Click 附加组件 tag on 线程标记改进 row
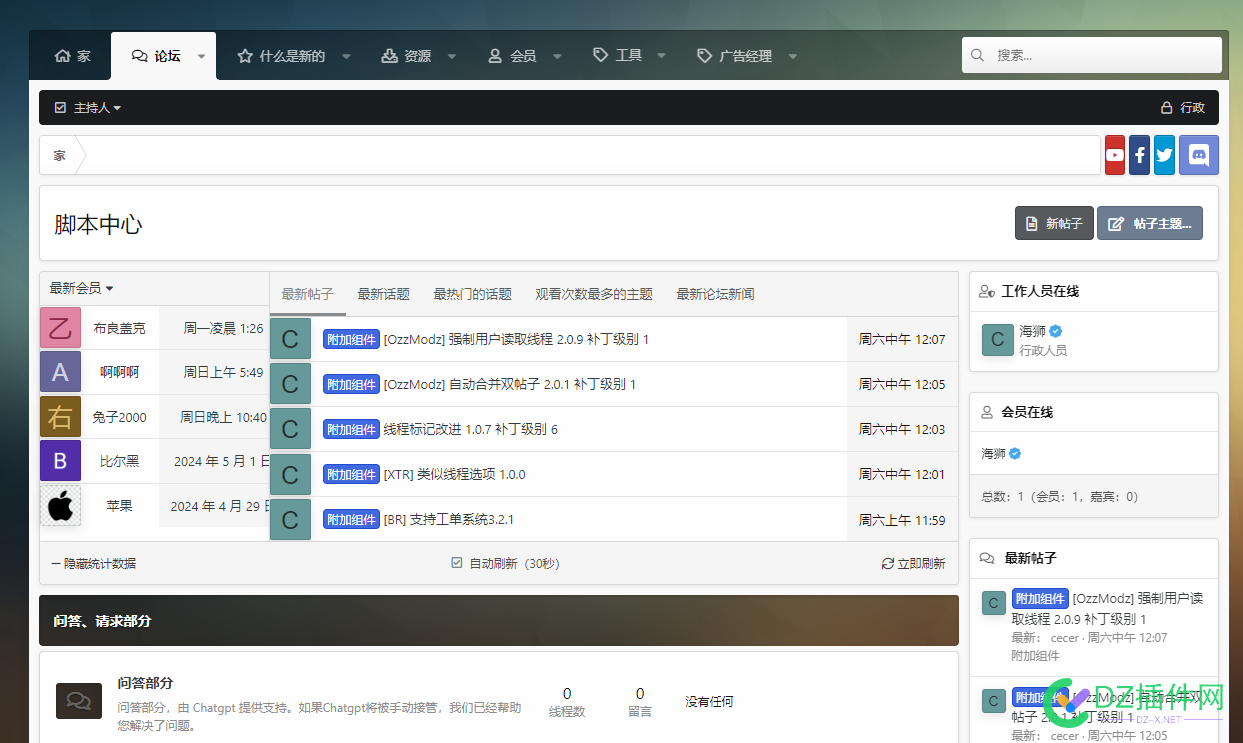This screenshot has height=743, width=1243. click(351, 429)
